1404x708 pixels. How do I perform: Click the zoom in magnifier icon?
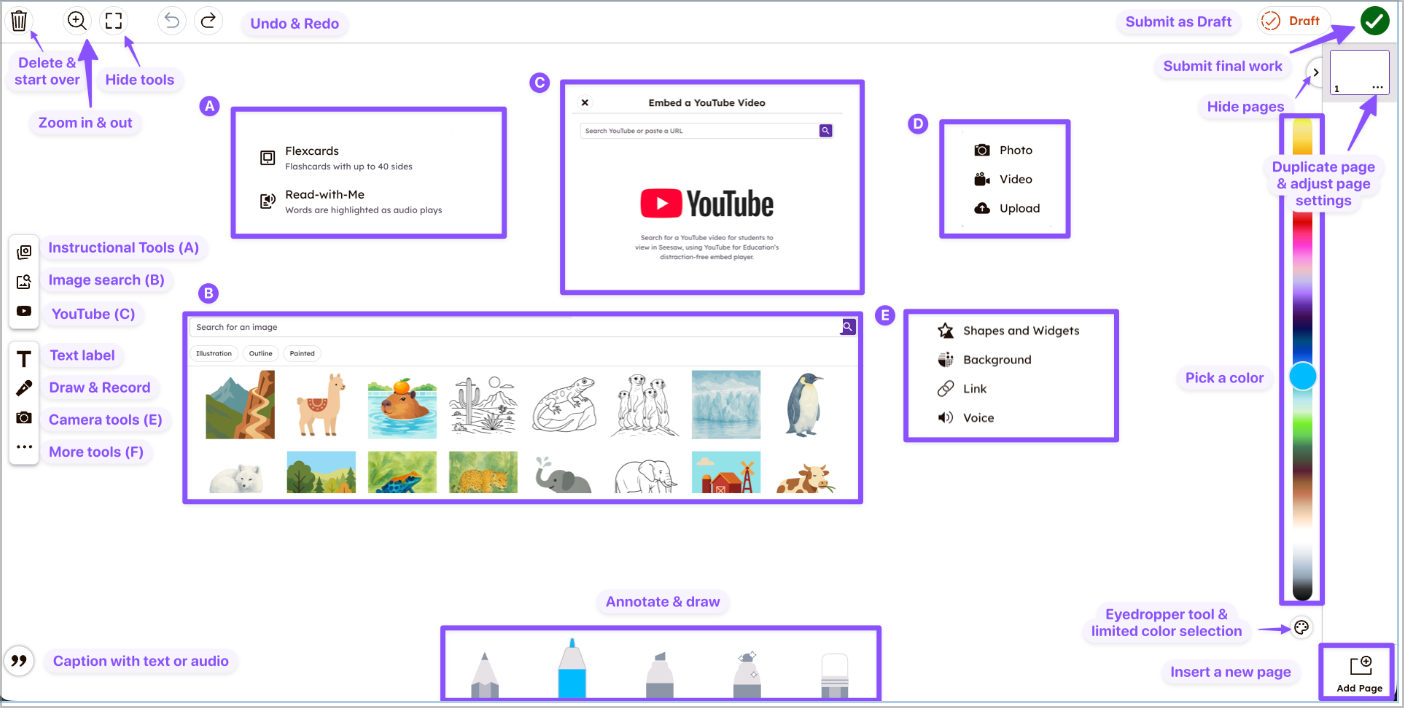(77, 21)
